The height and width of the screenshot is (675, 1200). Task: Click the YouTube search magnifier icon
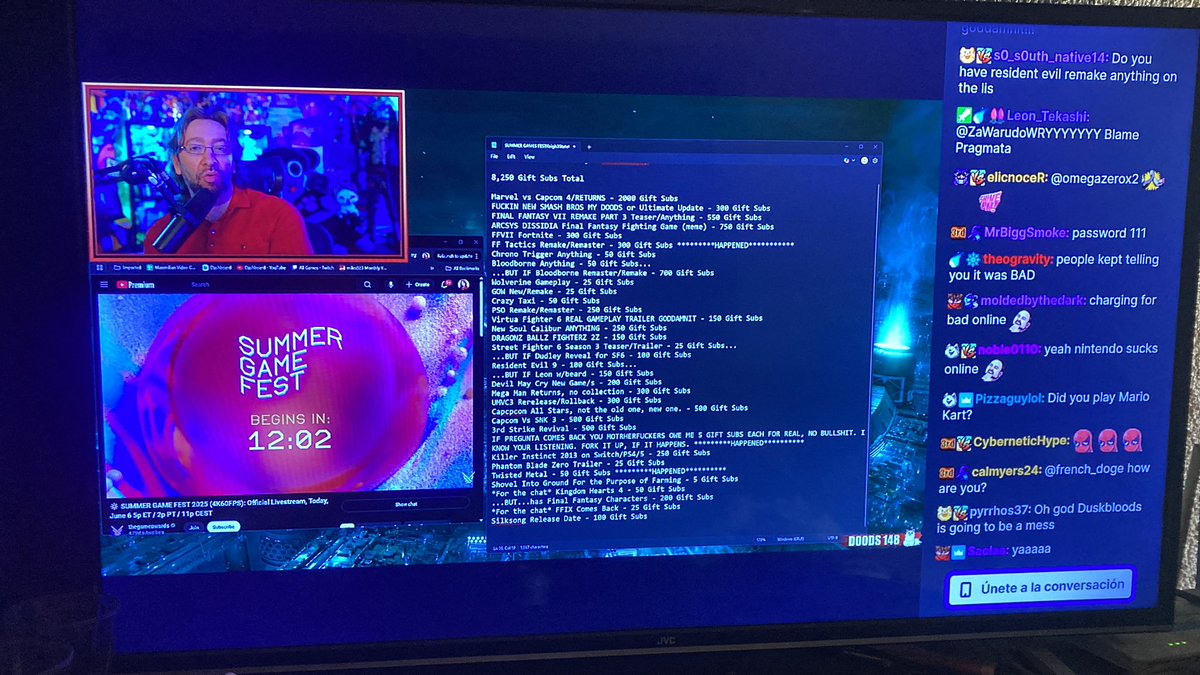tap(367, 285)
